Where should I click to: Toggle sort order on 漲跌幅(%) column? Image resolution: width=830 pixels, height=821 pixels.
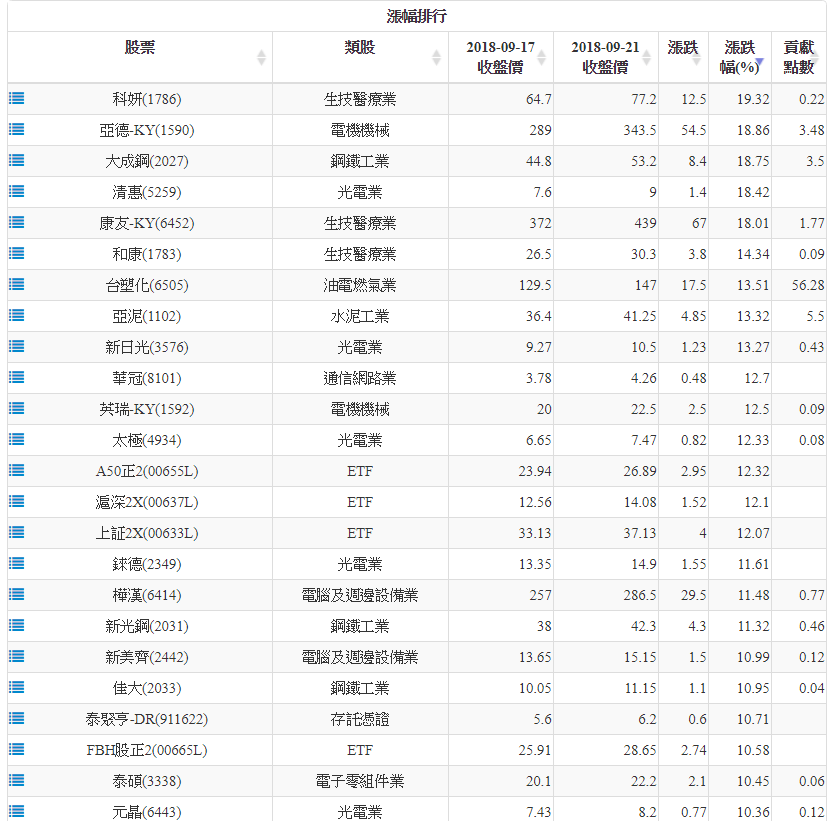tap(740, 57)
